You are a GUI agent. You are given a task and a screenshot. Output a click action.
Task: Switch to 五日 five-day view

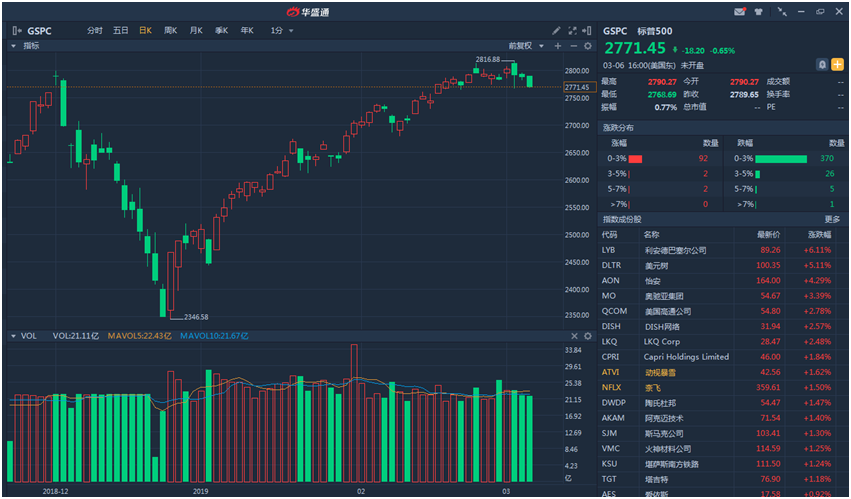[120, 31]
